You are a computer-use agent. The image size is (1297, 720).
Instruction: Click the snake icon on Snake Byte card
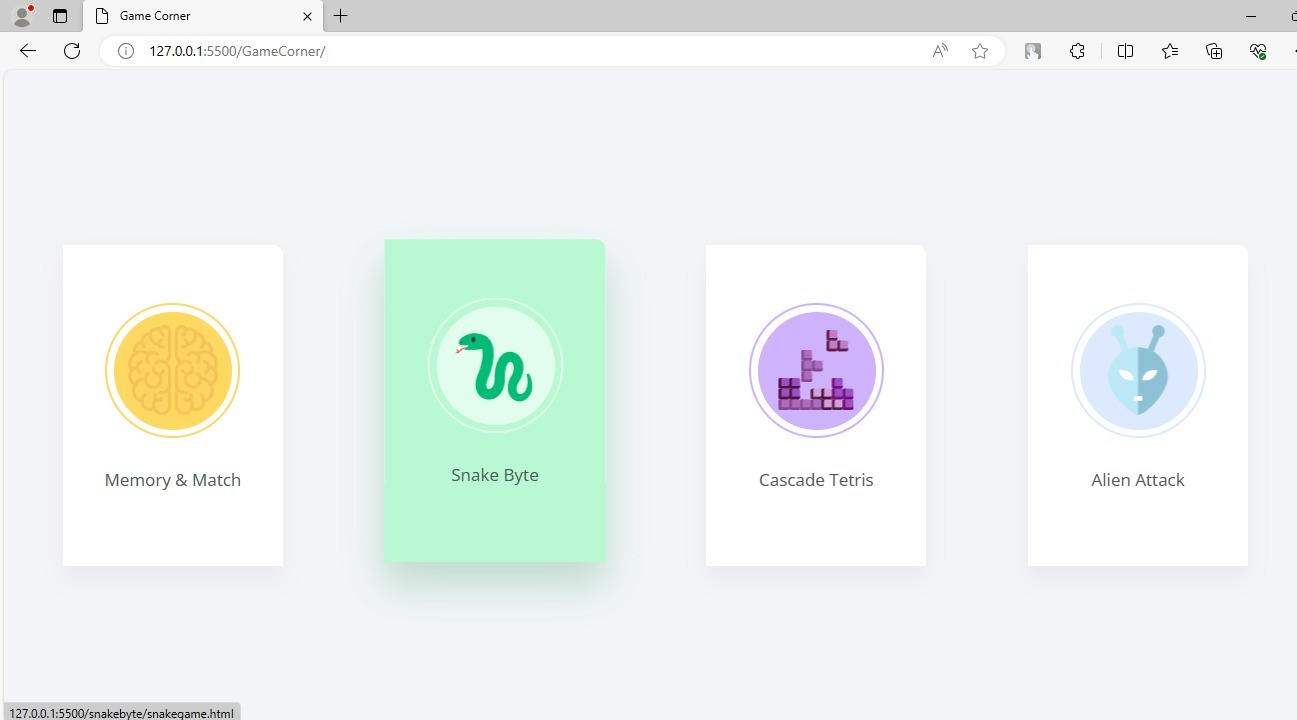495,365
